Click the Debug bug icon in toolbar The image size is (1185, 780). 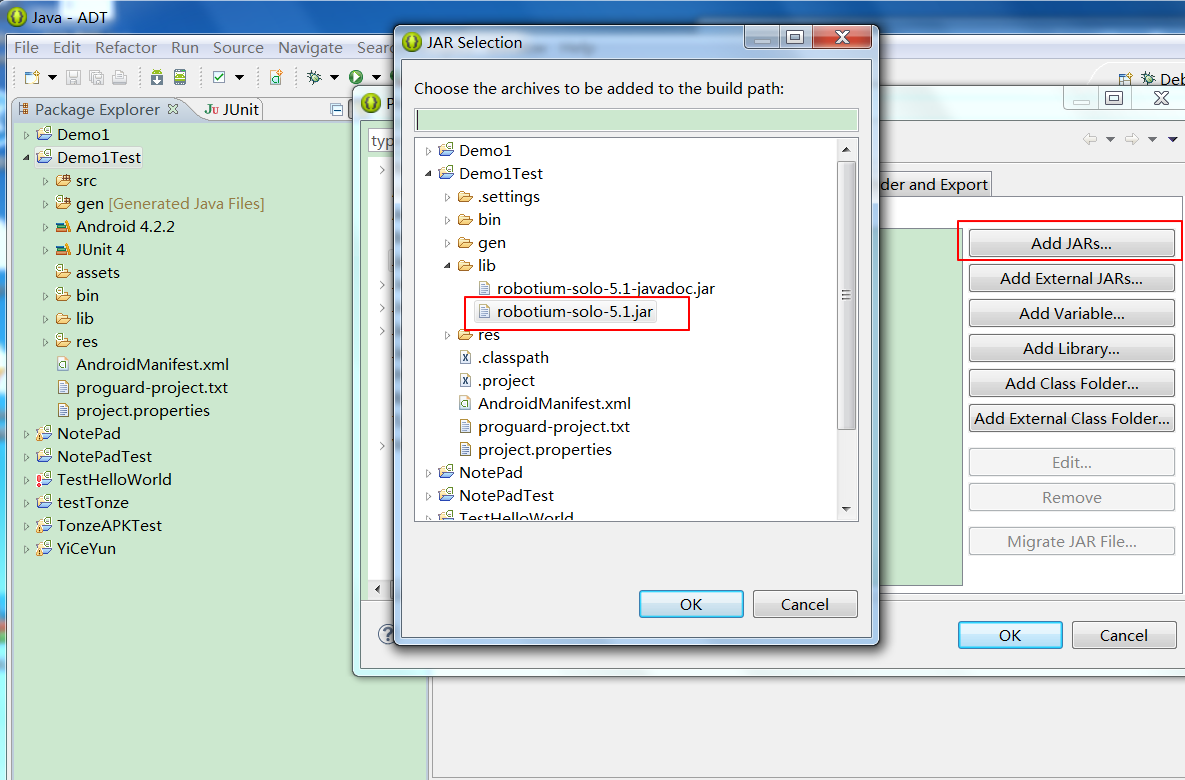click(x=314, y=77)
